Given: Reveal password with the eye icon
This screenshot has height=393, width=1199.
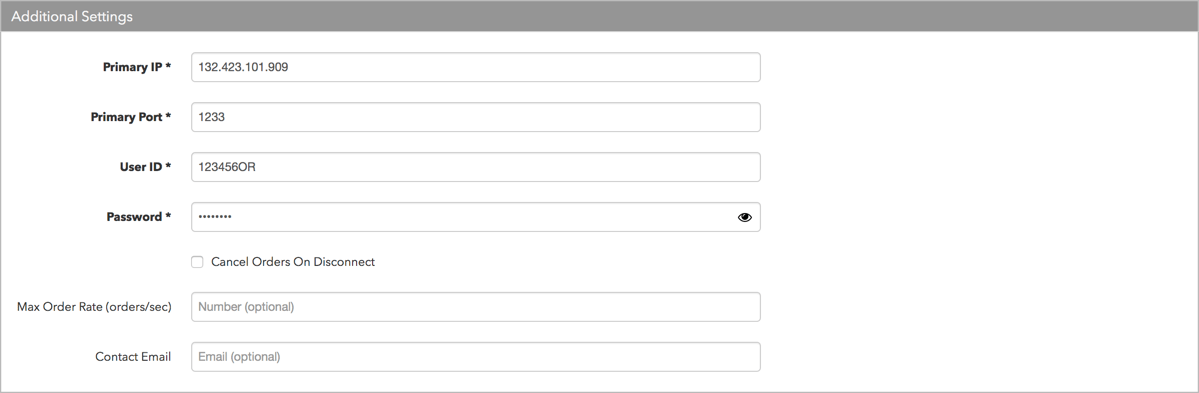Looking at the screenshot, I should click(744, 217).
